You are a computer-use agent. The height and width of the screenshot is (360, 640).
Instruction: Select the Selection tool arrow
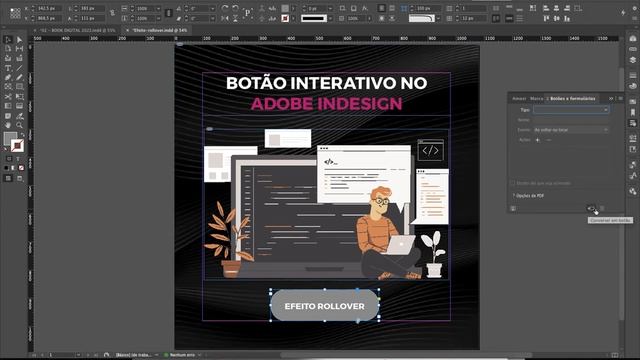pyautogui.click(x=8, y=40)
